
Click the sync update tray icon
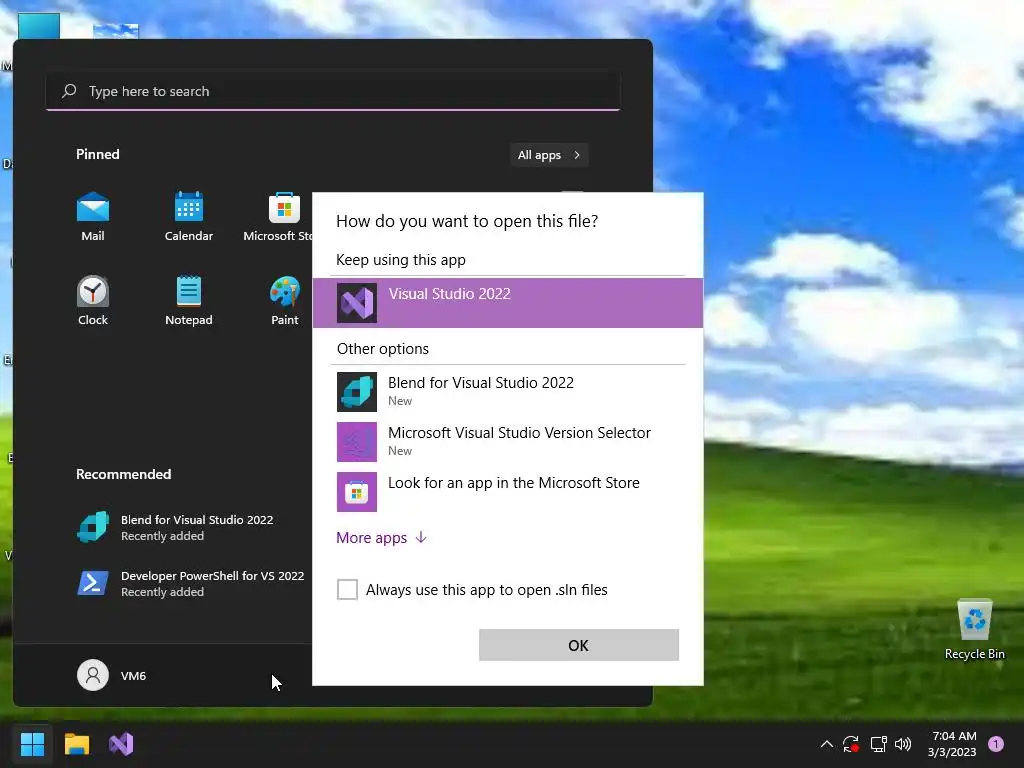[x=850, y=744]
